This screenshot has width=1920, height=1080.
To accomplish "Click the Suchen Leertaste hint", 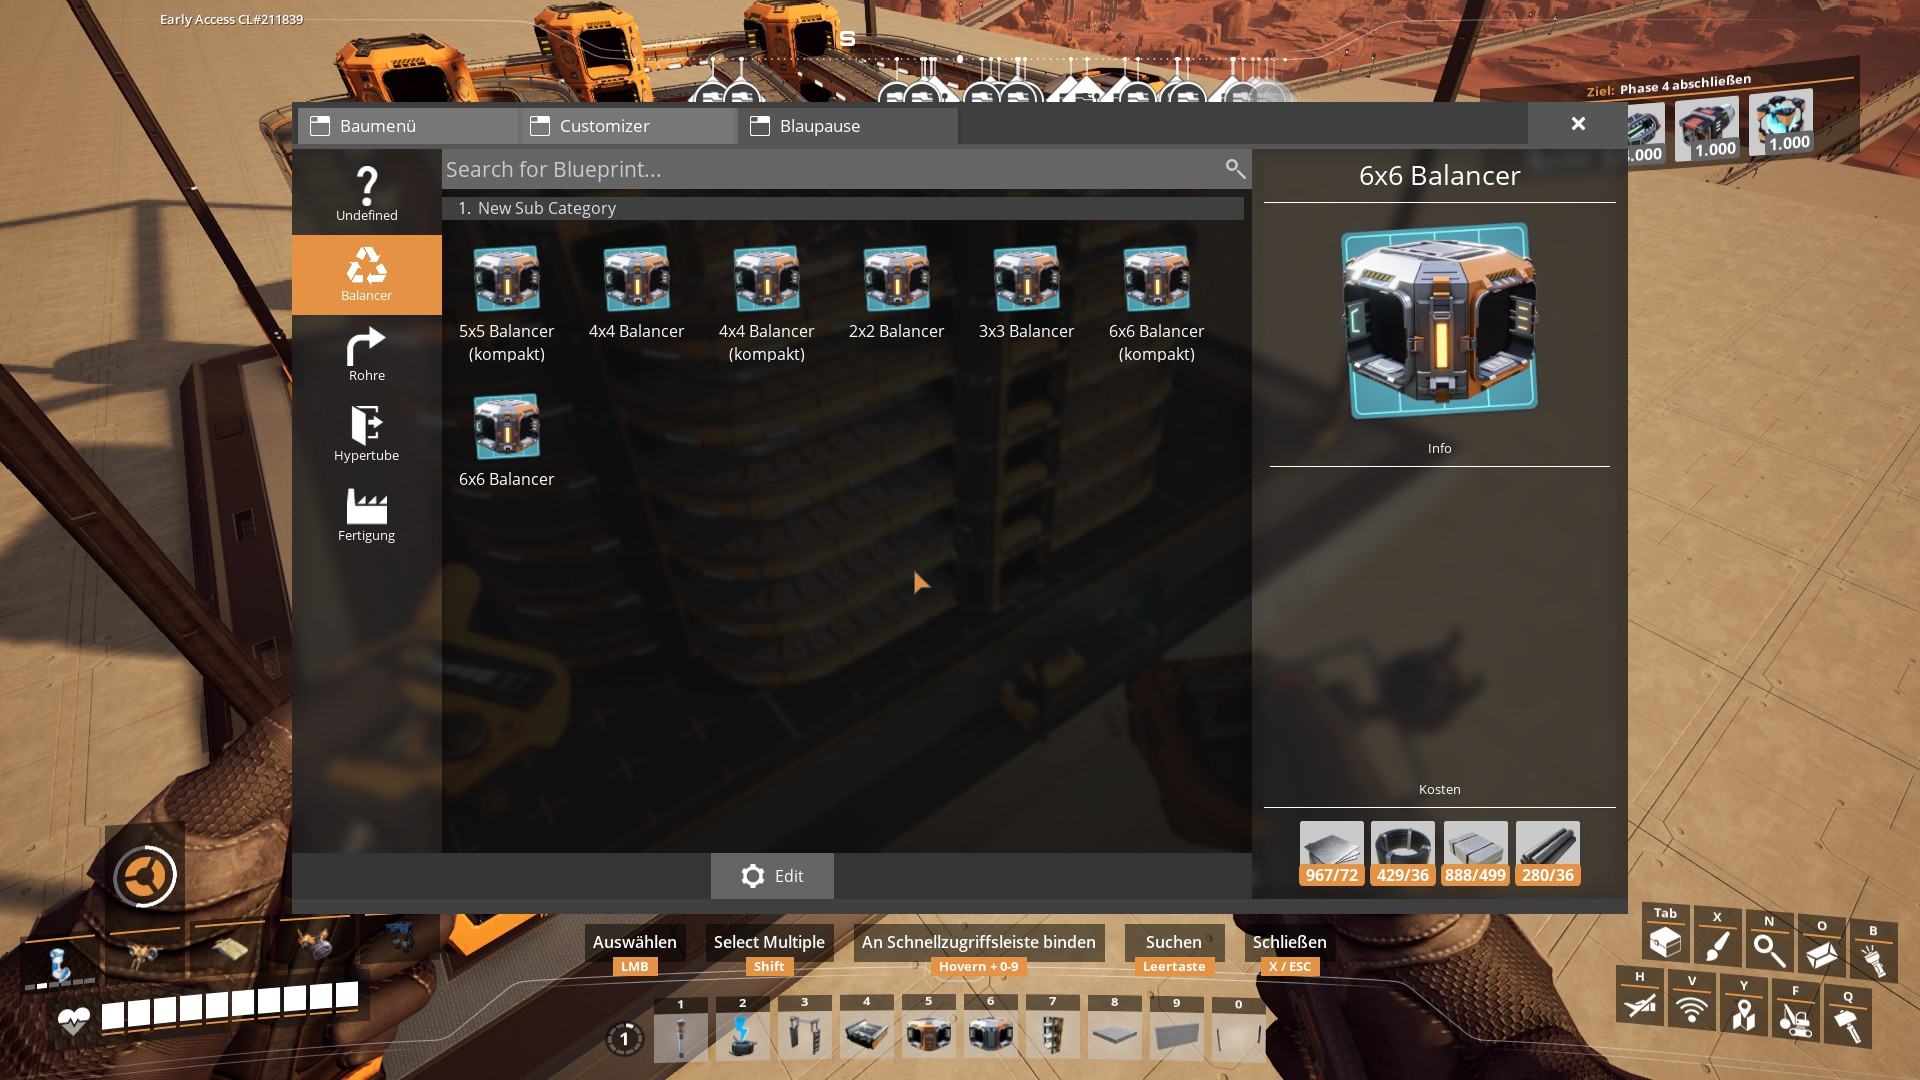I will [1174, 951].
